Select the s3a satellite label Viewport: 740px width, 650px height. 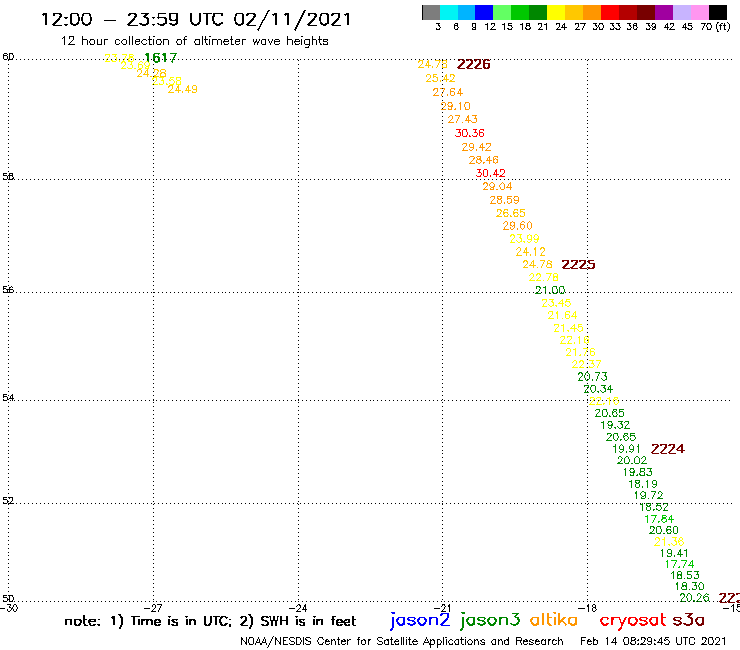click(x=689, y=620)
